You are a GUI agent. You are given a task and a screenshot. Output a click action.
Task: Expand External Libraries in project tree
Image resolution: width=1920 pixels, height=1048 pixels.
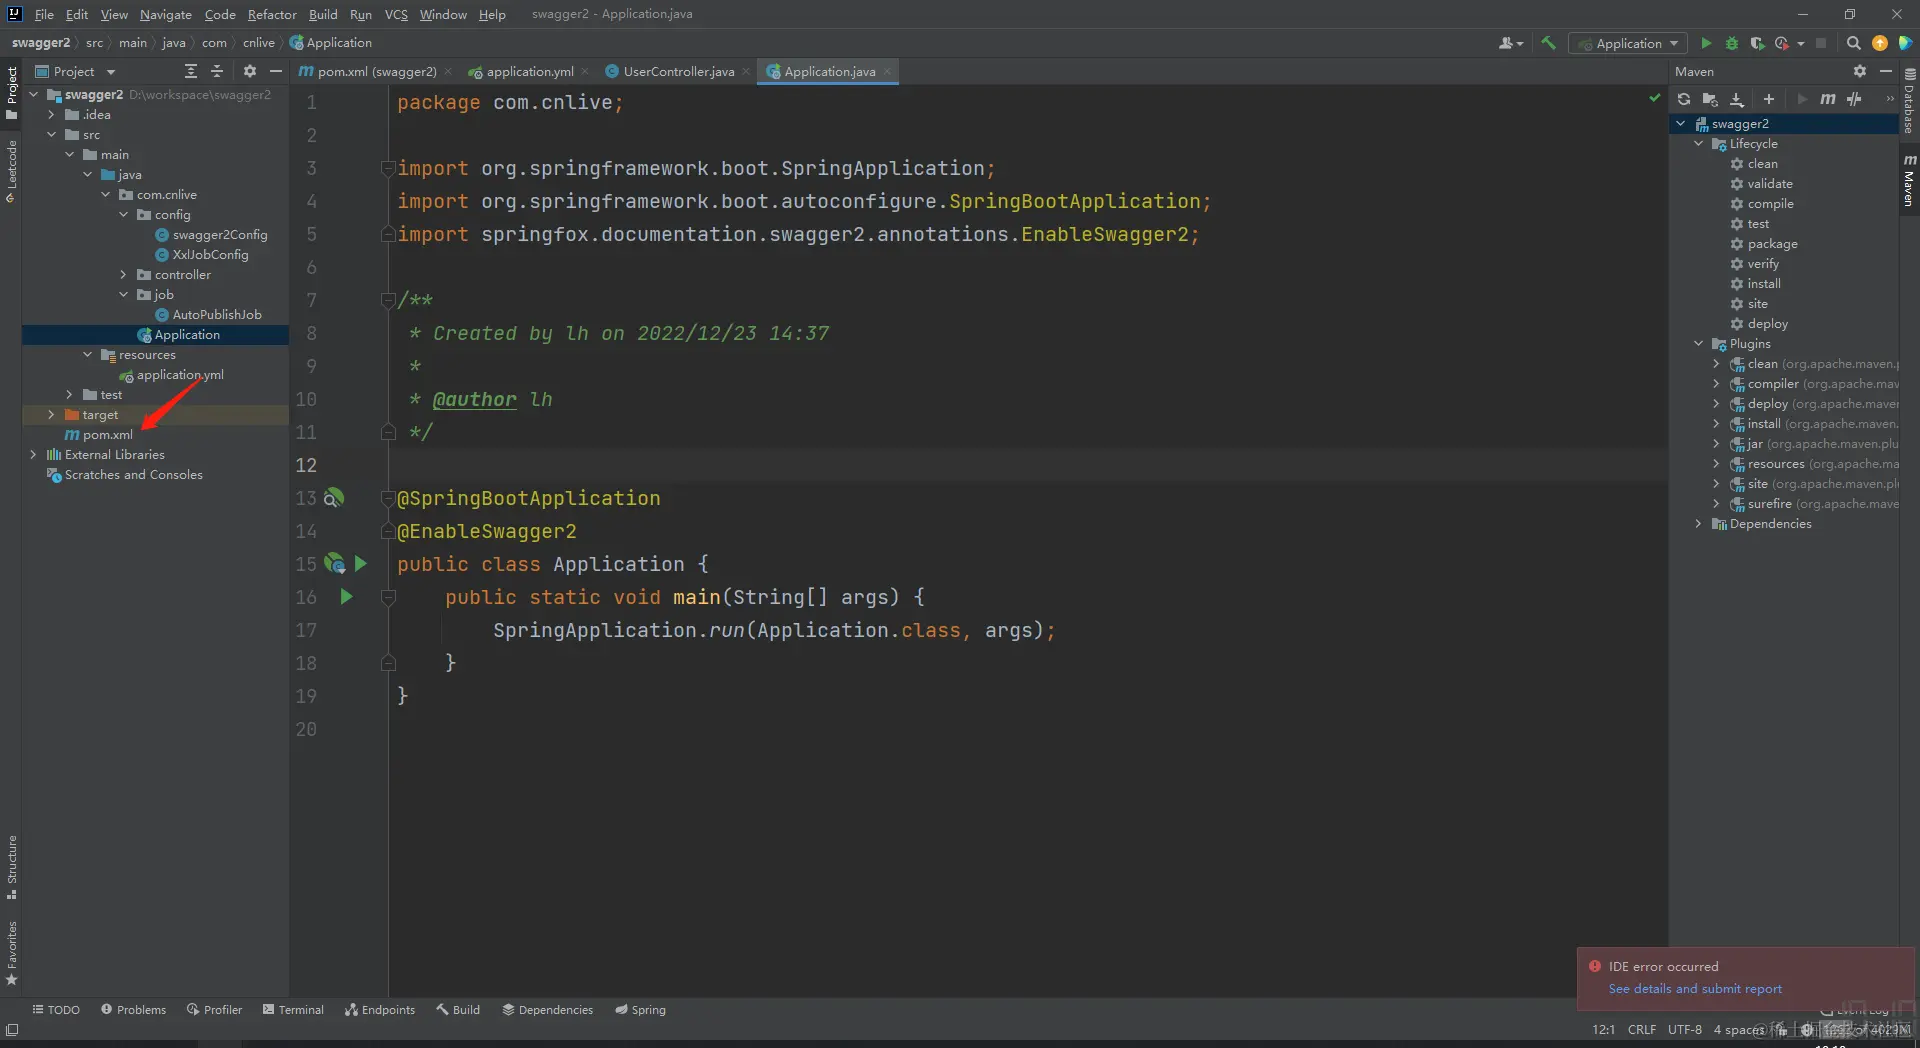pos(33,455)
